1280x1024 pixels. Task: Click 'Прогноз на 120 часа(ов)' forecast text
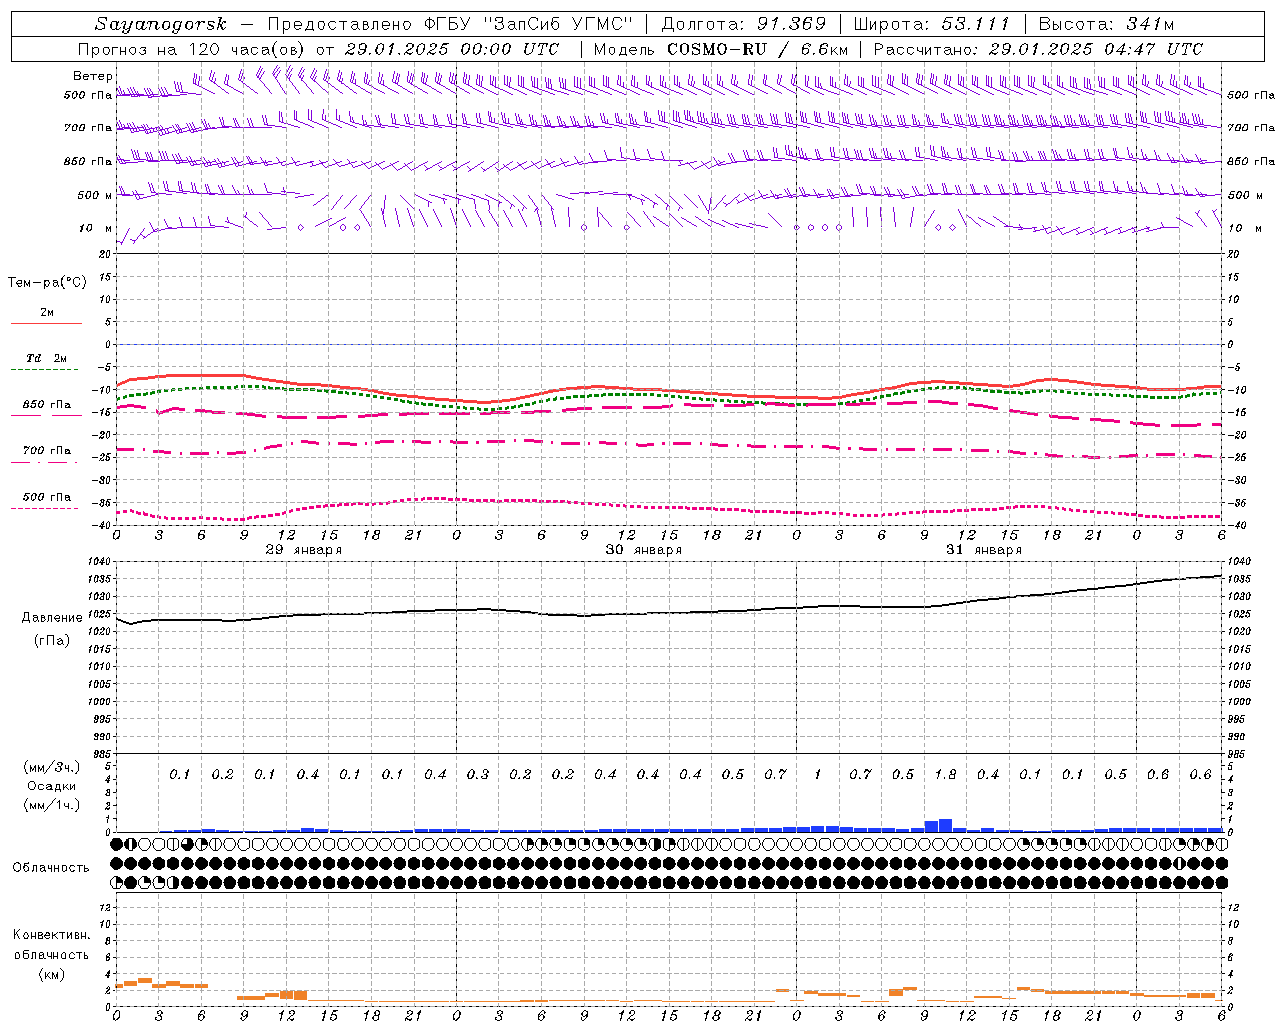[x=192, y=49]
